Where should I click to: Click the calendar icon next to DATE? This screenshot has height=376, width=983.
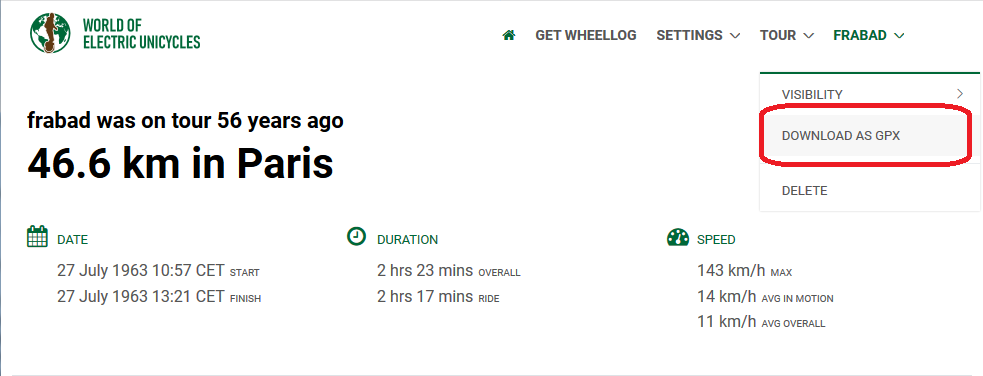tap(38, 237)
